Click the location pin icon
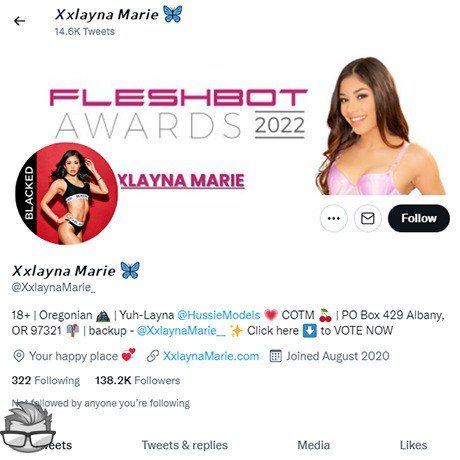Viewport: 460px width, 460px height. (x=19, y=356)
